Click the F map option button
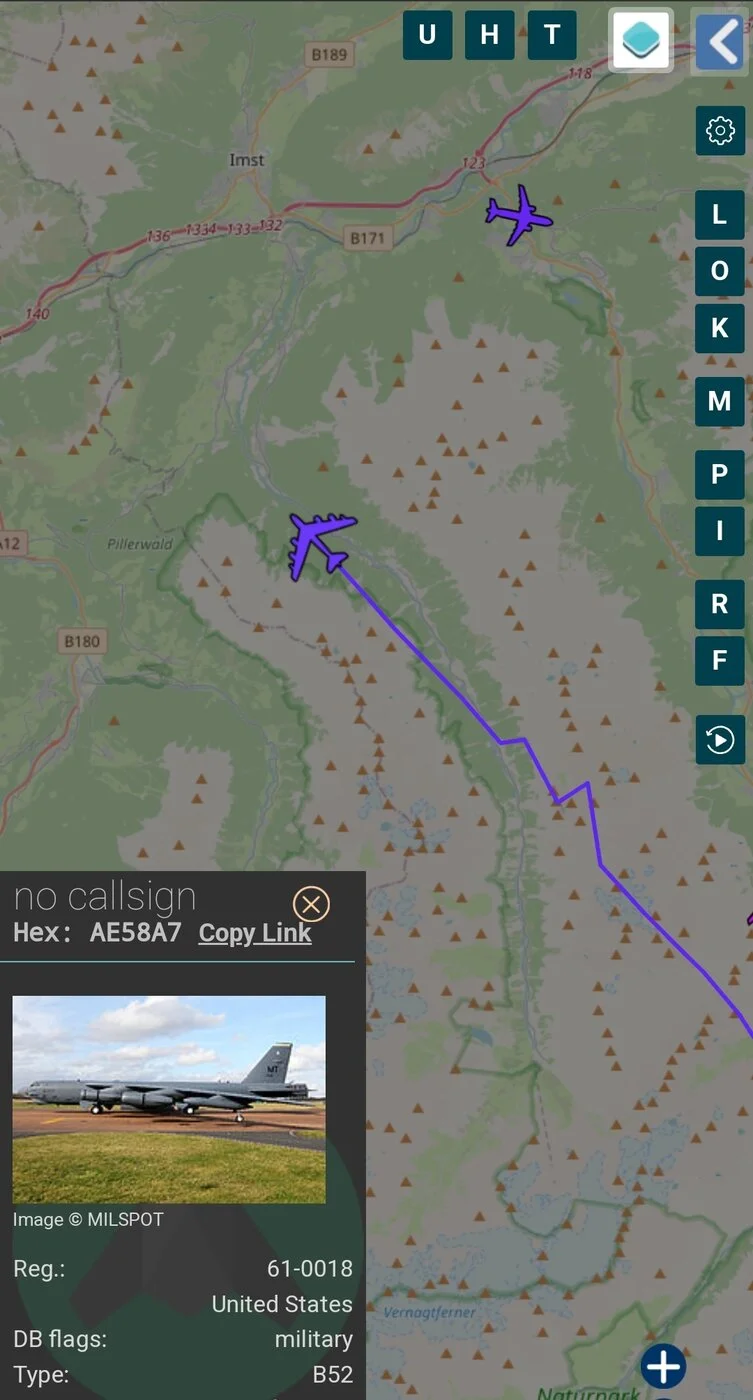 click(x=720, y=660)
